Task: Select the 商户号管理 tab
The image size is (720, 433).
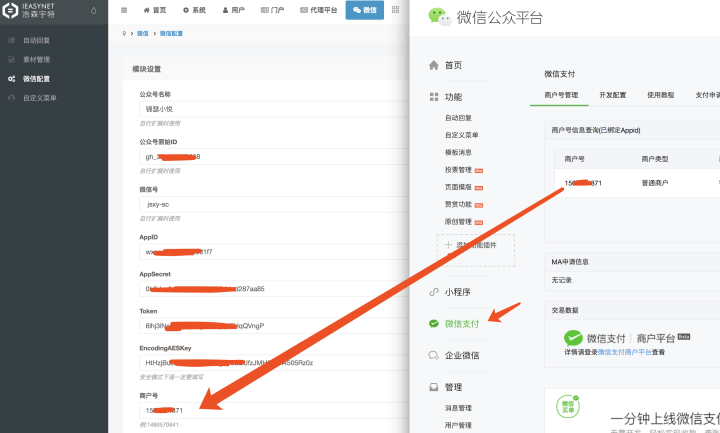Action: (x=561, y=95)
